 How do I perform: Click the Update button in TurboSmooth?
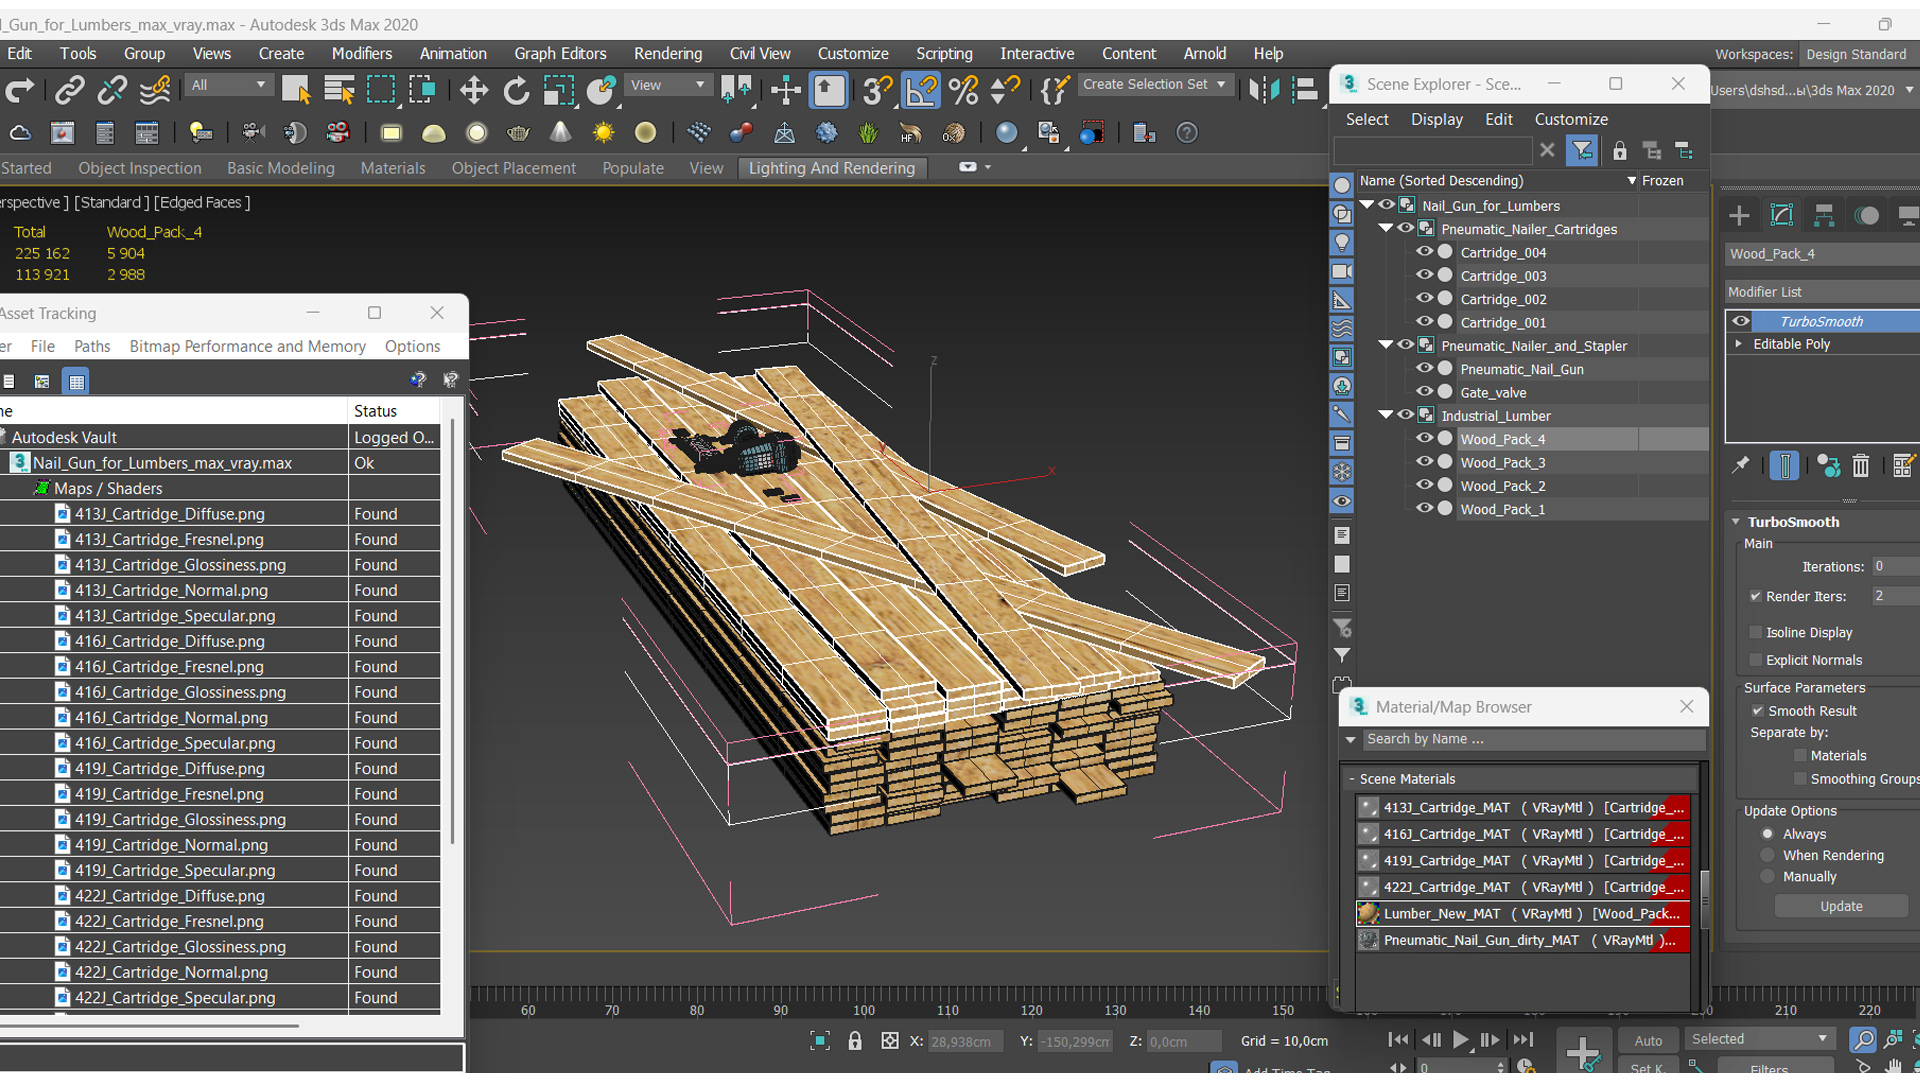(x=1840, y=906)
